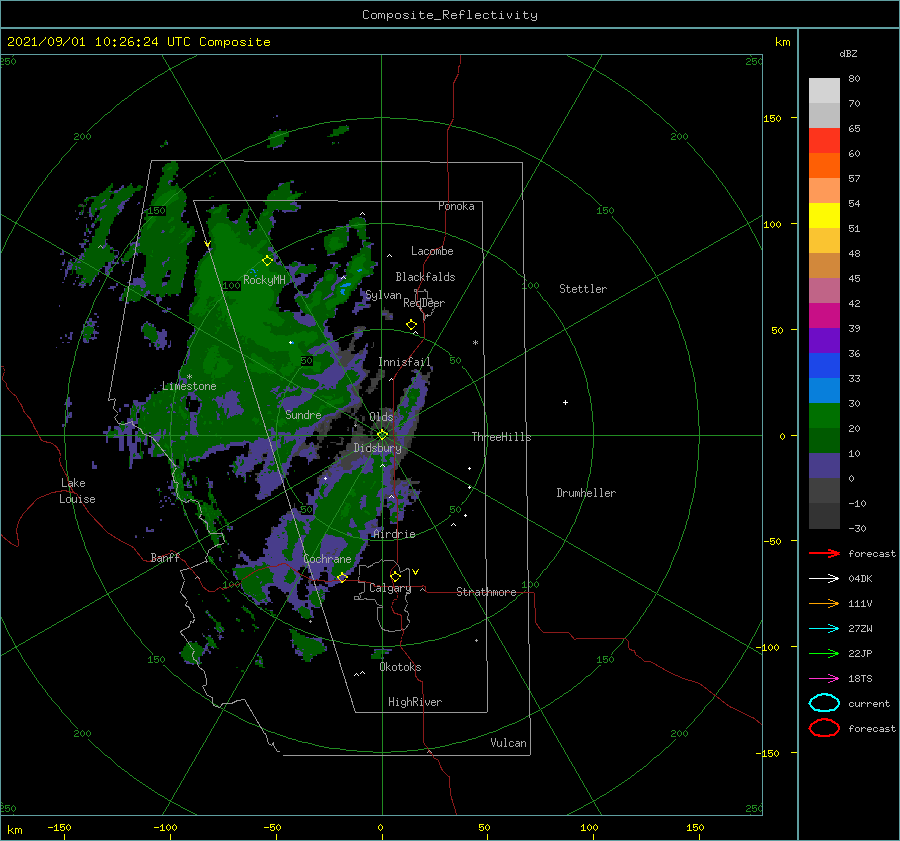Image resolution: width=900 pixels, height=841 pixels.
Task: Click the Innisfail city label
Action: tap(404, 362)
